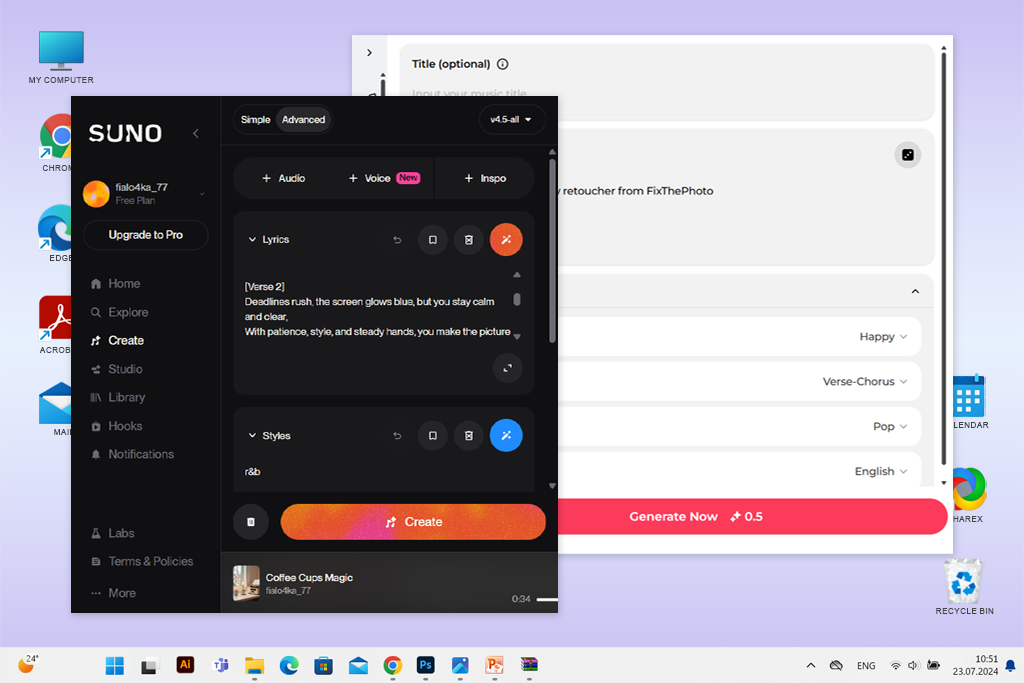Save lyrics with the bookmark icon
This screenshot has width=1024, height=683.
432,240
